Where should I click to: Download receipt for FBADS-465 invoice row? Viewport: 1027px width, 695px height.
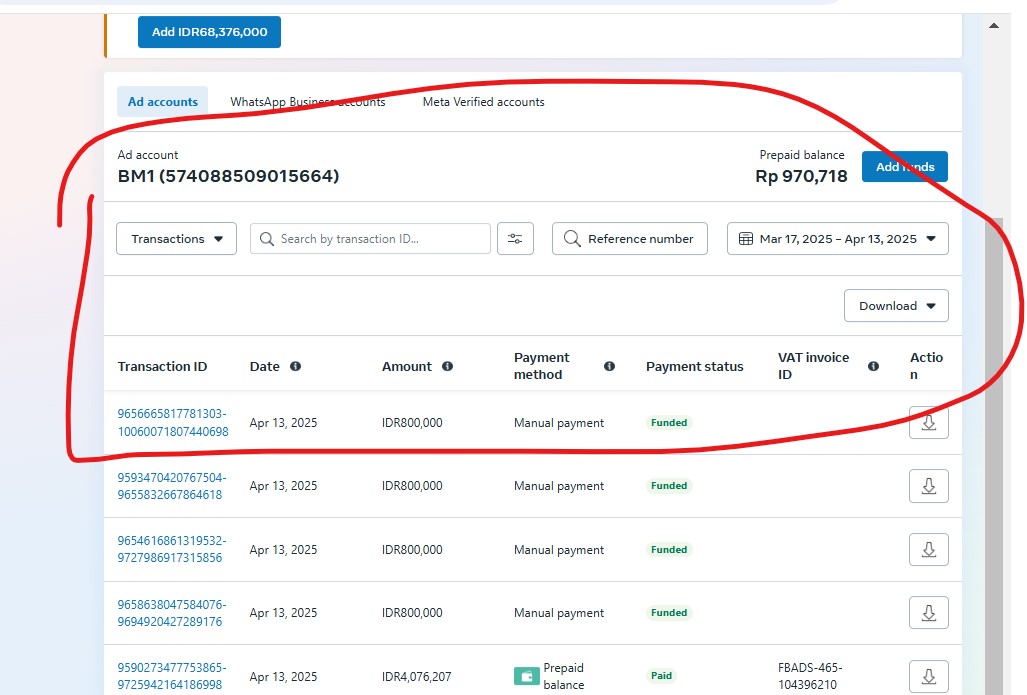pos(928,675)
